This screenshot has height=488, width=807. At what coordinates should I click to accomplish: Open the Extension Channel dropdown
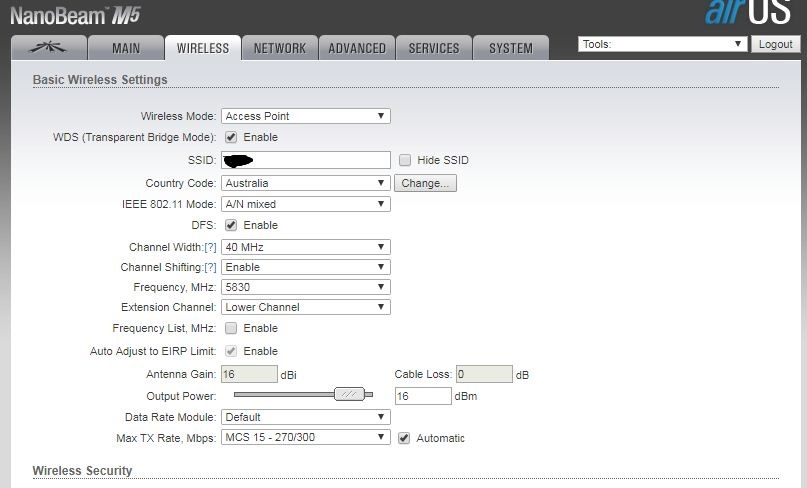pos(306,307)
